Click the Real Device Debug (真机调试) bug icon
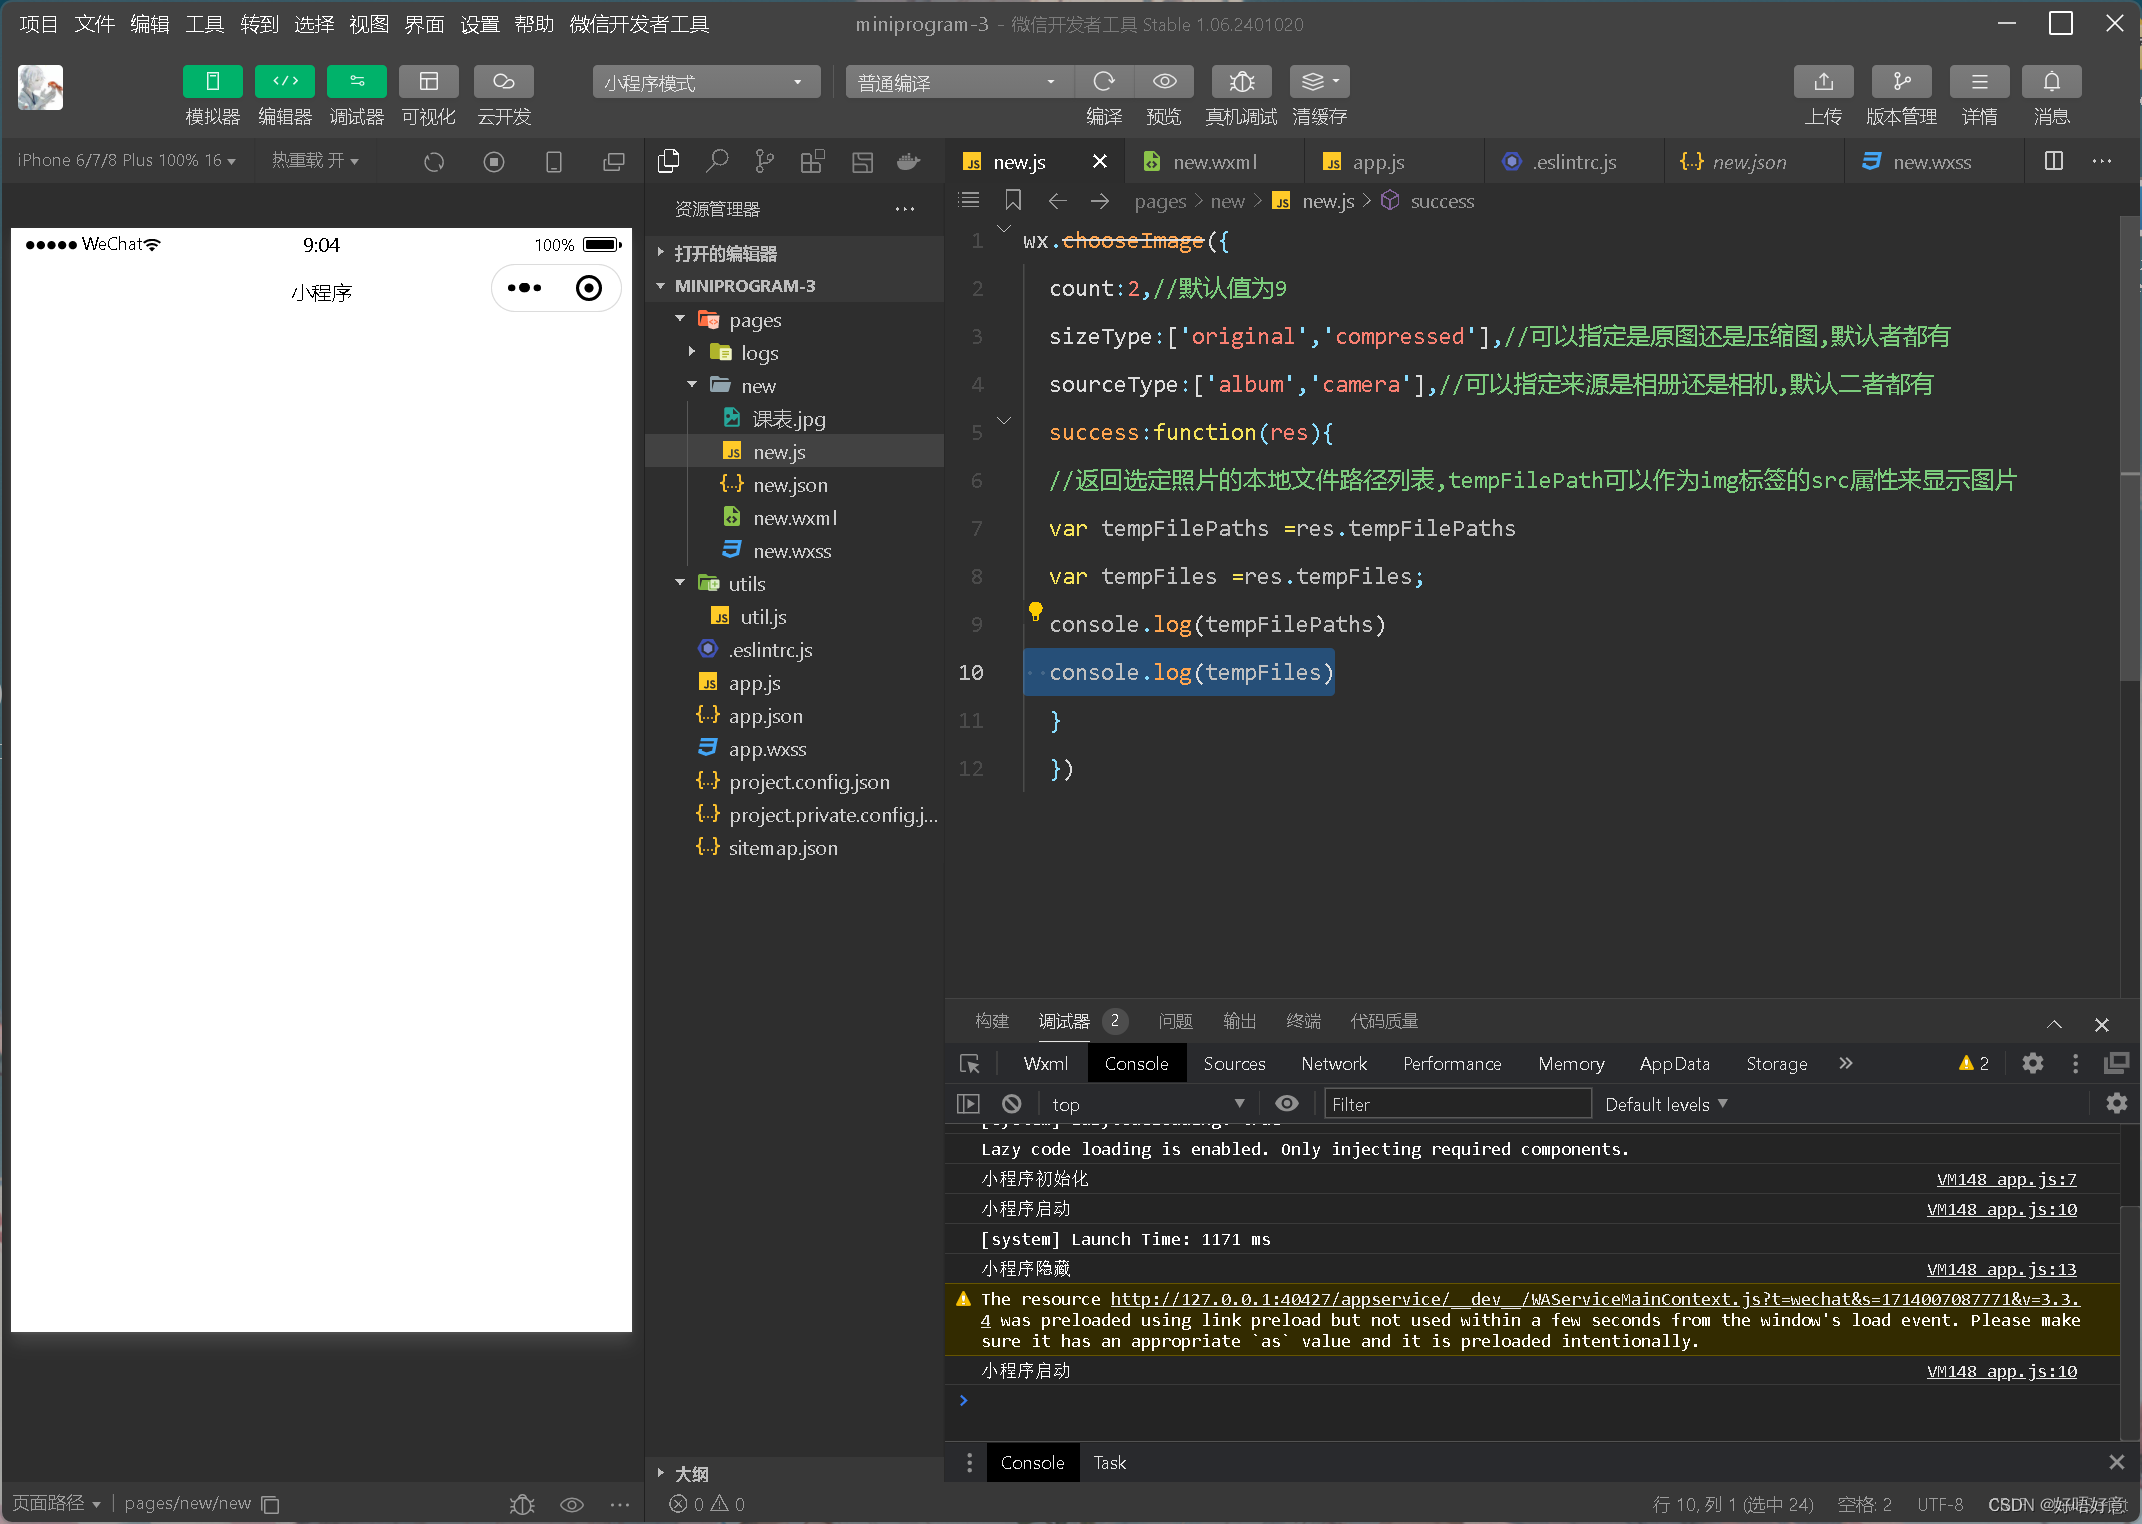Screen dimensions: 2142x1524 click(1240, 82)
